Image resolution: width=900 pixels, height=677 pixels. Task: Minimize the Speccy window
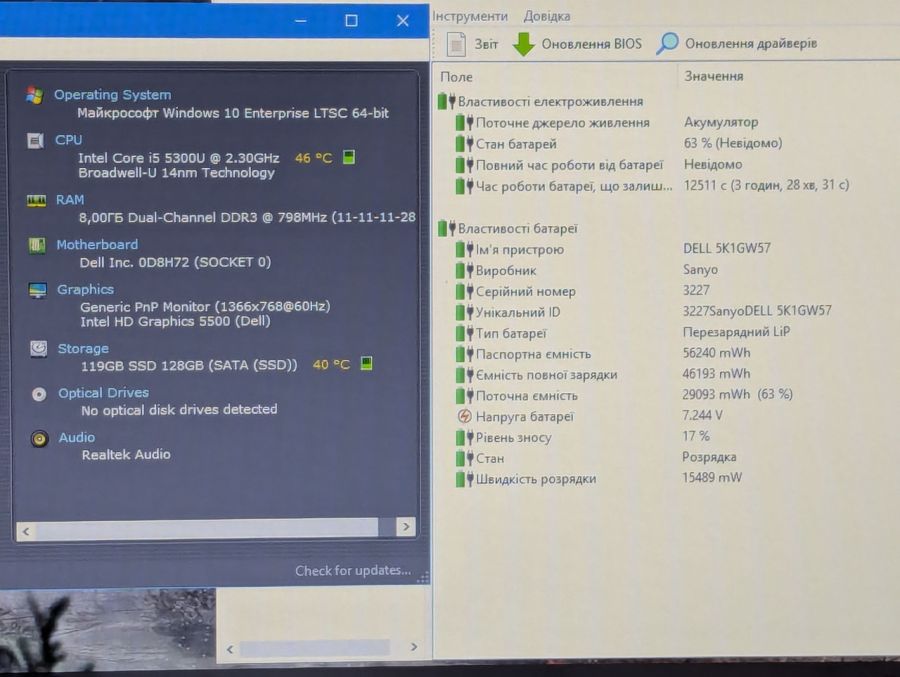(x=300, y=21)
